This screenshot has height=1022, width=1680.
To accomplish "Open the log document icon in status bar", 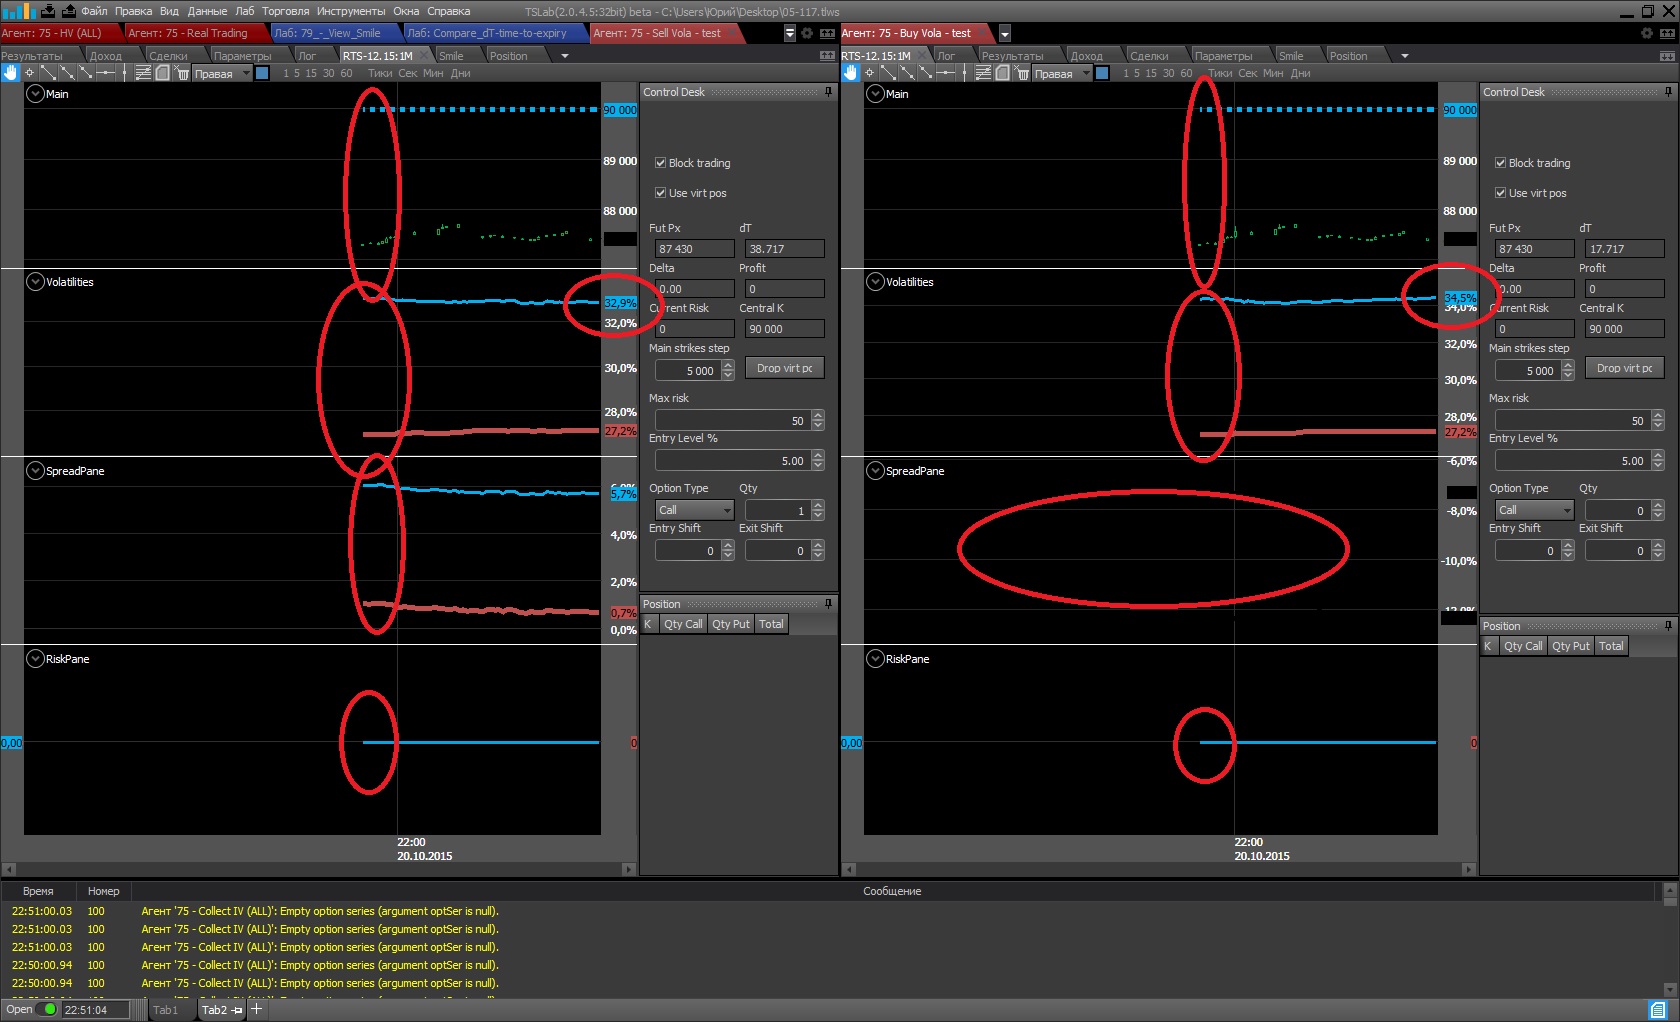I will pos(1658,1010).
